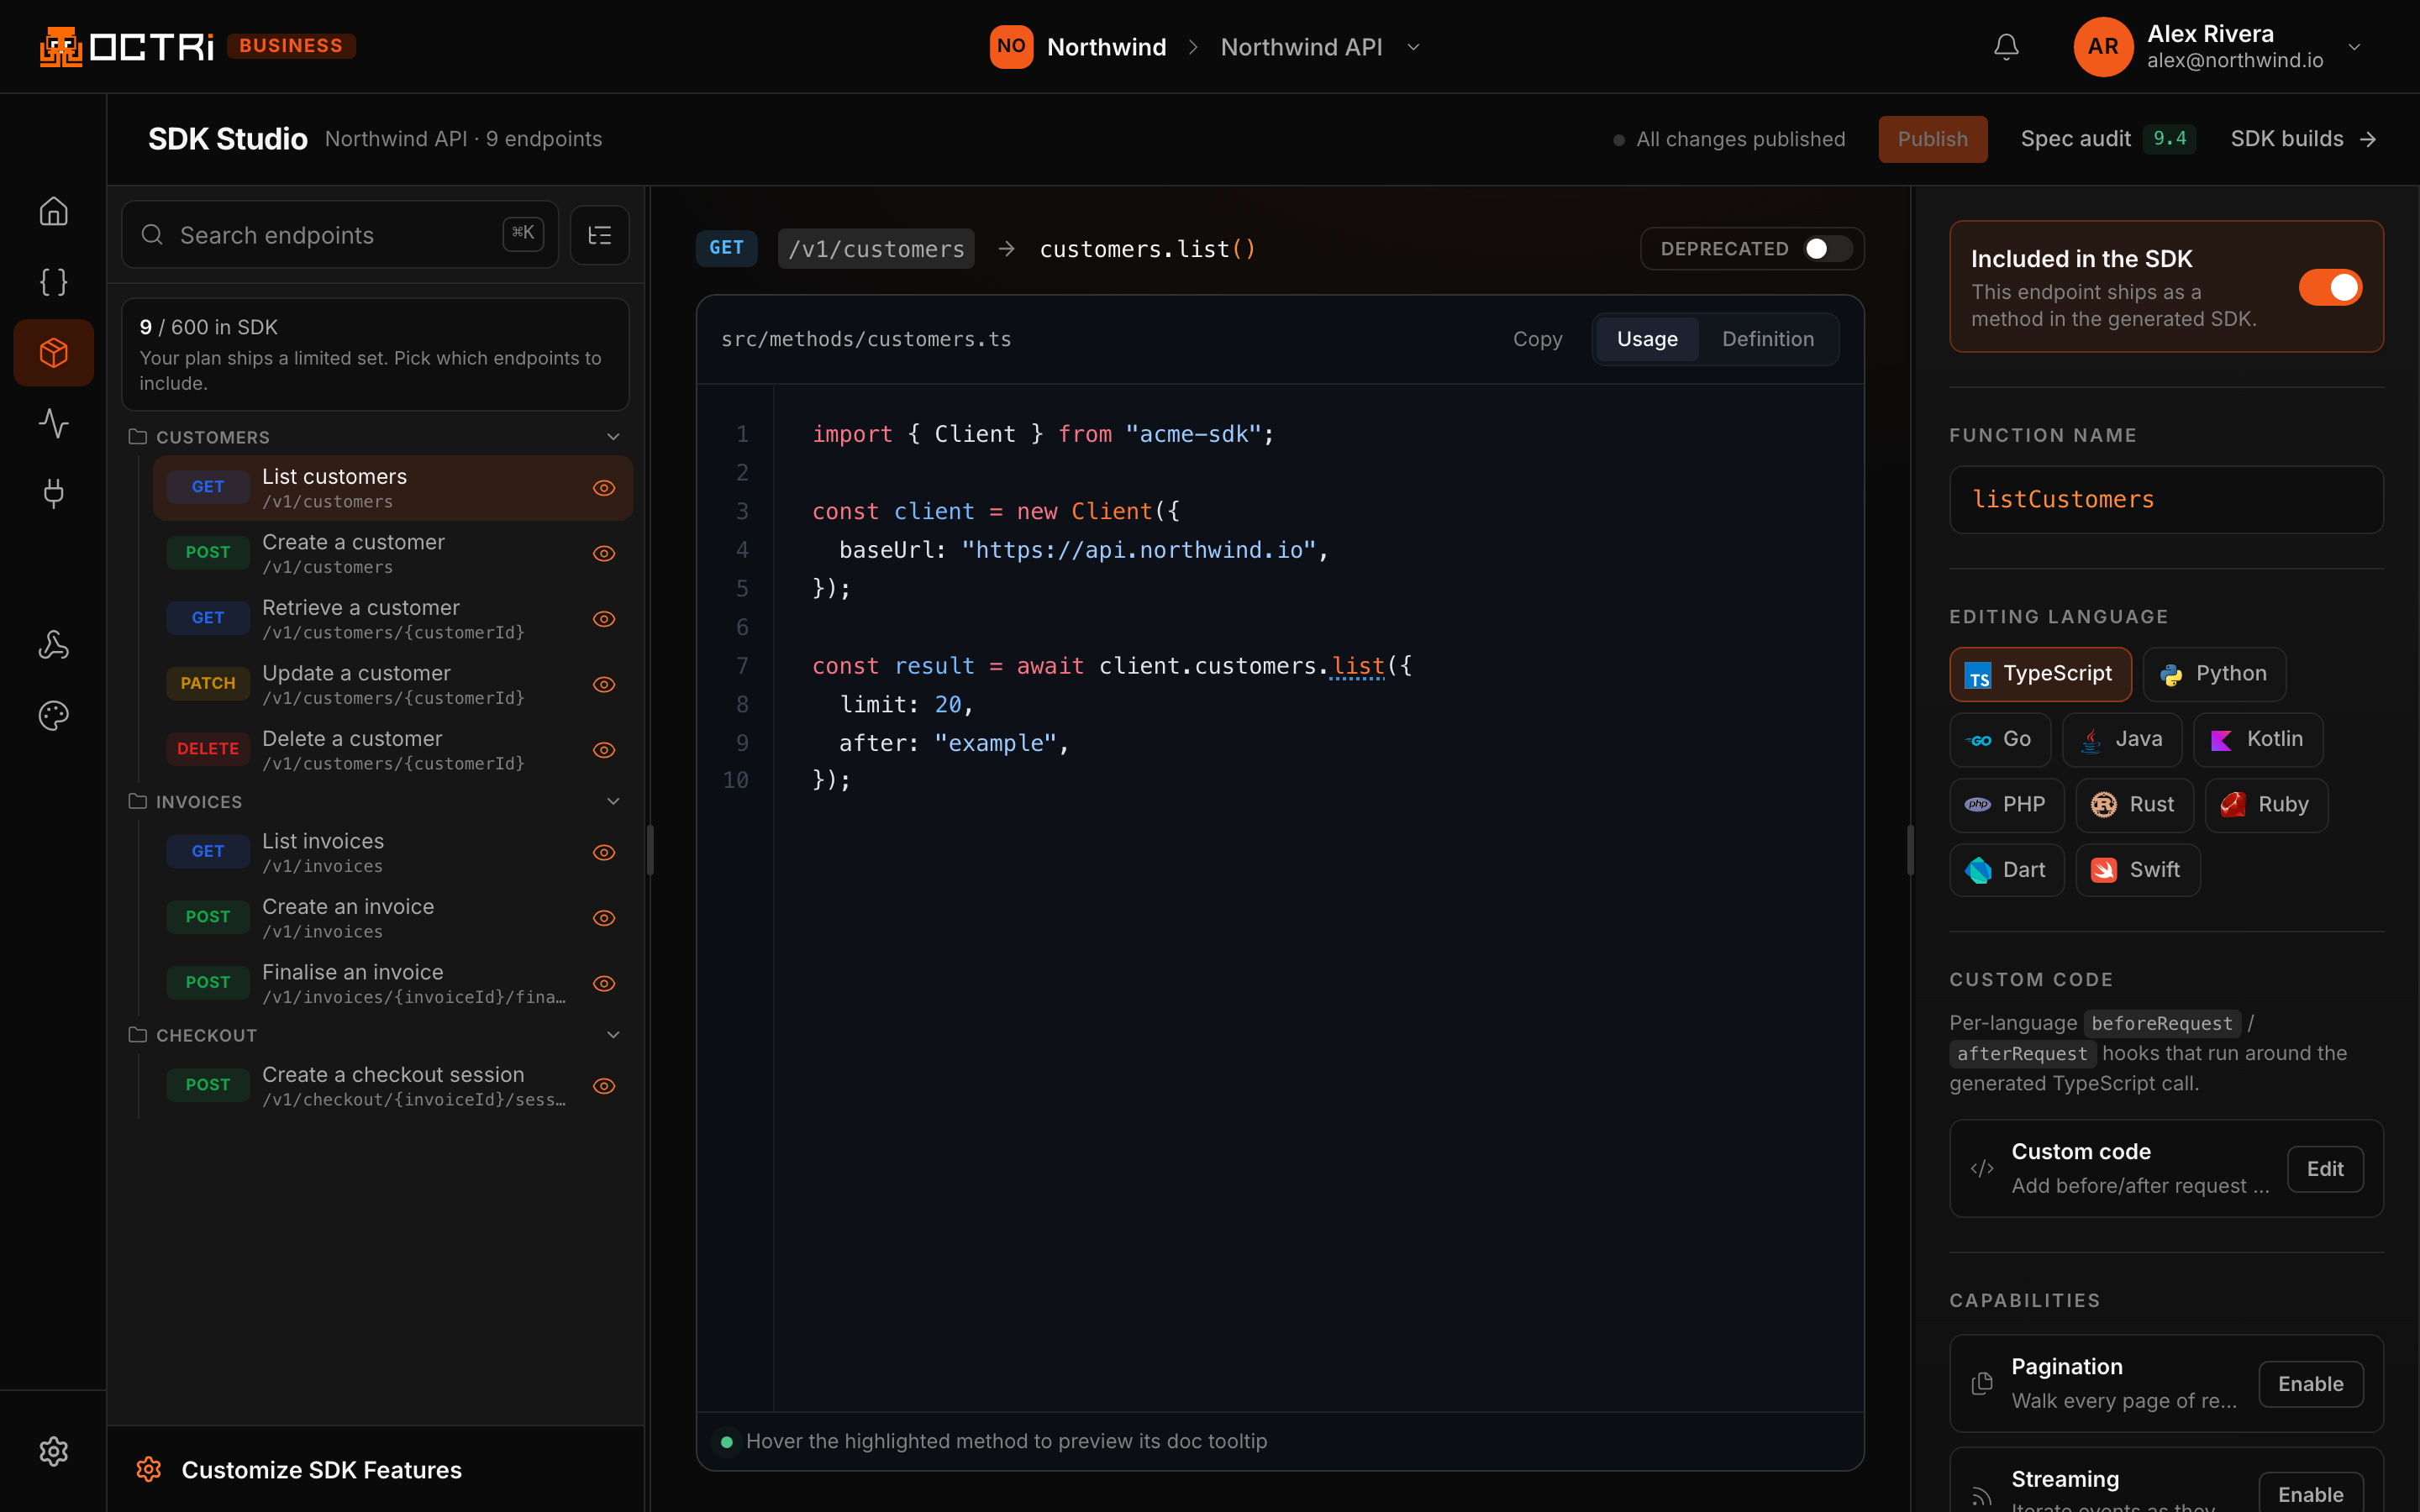This screenshot has height=1512, width=2420.
Task: Toggle eye visibility for Retrieve a customer
Action: coord(604,619)
